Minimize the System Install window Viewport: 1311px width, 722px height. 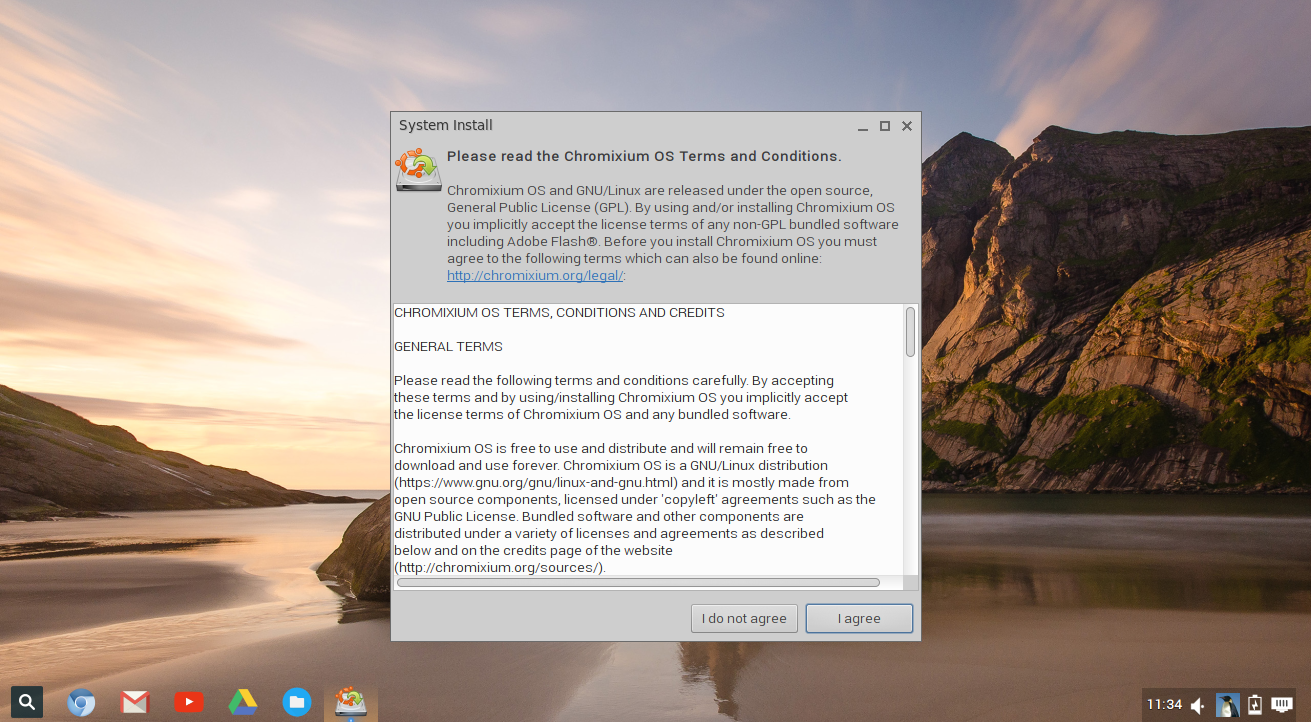point(863,127)
